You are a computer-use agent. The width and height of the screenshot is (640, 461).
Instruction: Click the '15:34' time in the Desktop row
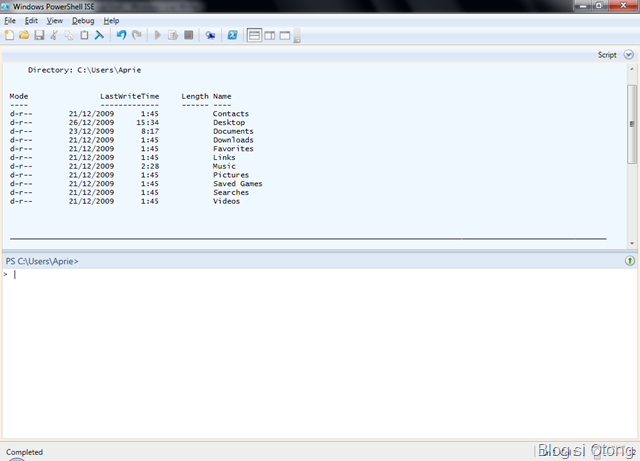tap(147, 122)
